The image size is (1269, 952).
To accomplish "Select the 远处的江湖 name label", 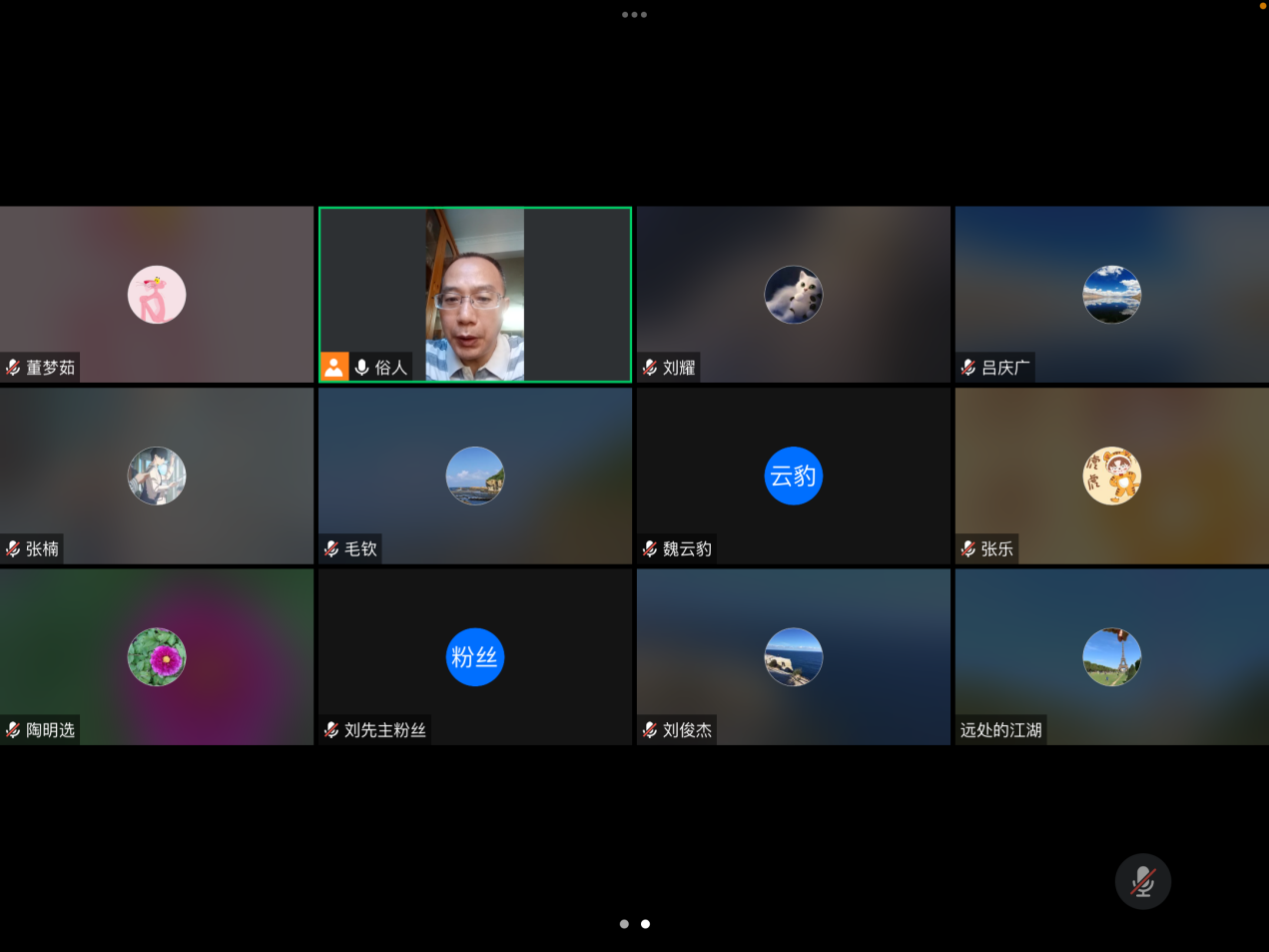I will [x=1001, y=730].
